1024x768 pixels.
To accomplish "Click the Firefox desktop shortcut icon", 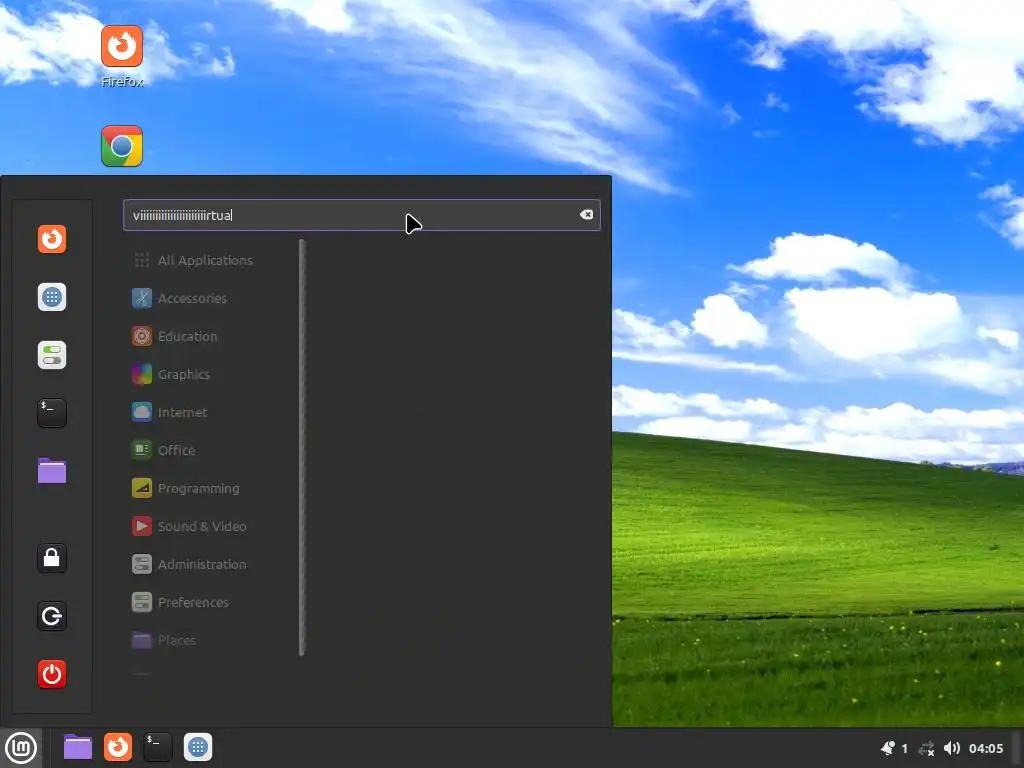I will point(121,46).
